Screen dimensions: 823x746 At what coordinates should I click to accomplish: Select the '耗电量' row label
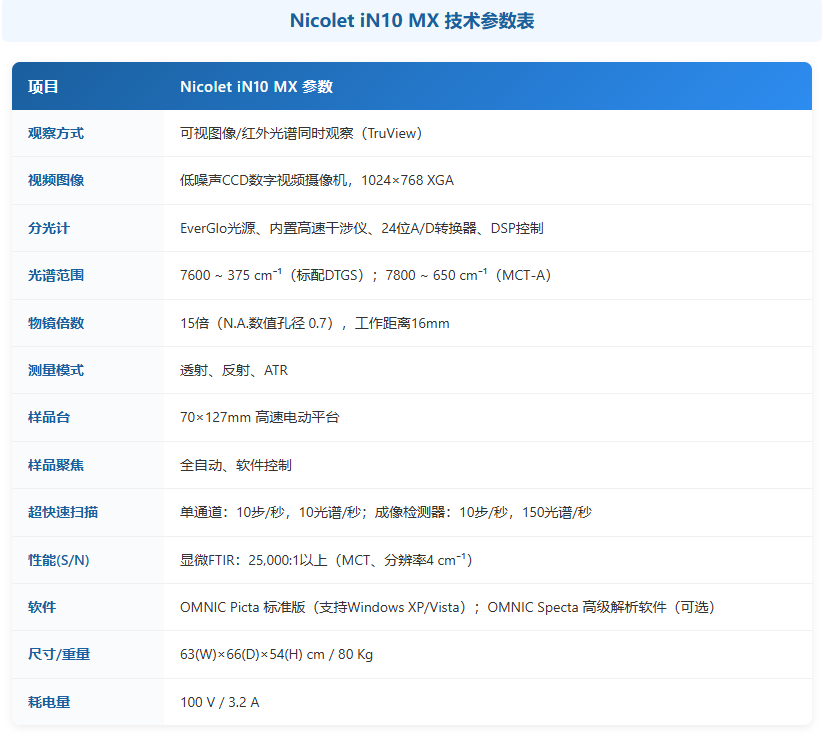tap(49, 702)
